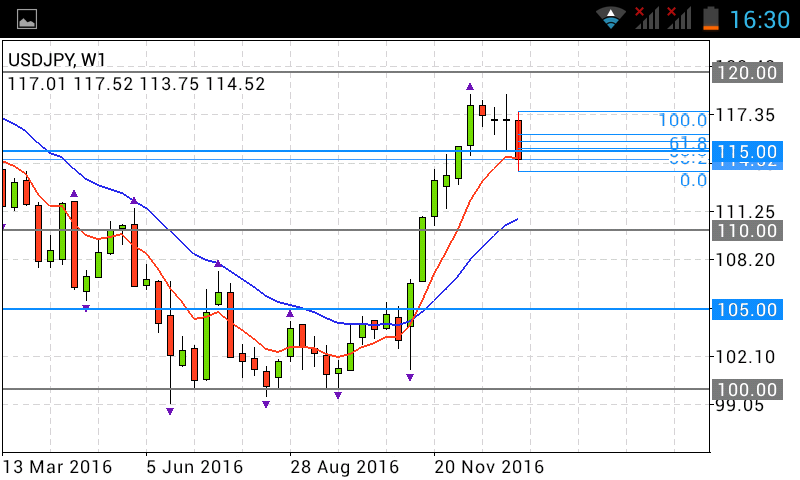The width and height of the screenshot is (800, 480).
Task: Tap the open price 117.01
Action: coord(37,84)
